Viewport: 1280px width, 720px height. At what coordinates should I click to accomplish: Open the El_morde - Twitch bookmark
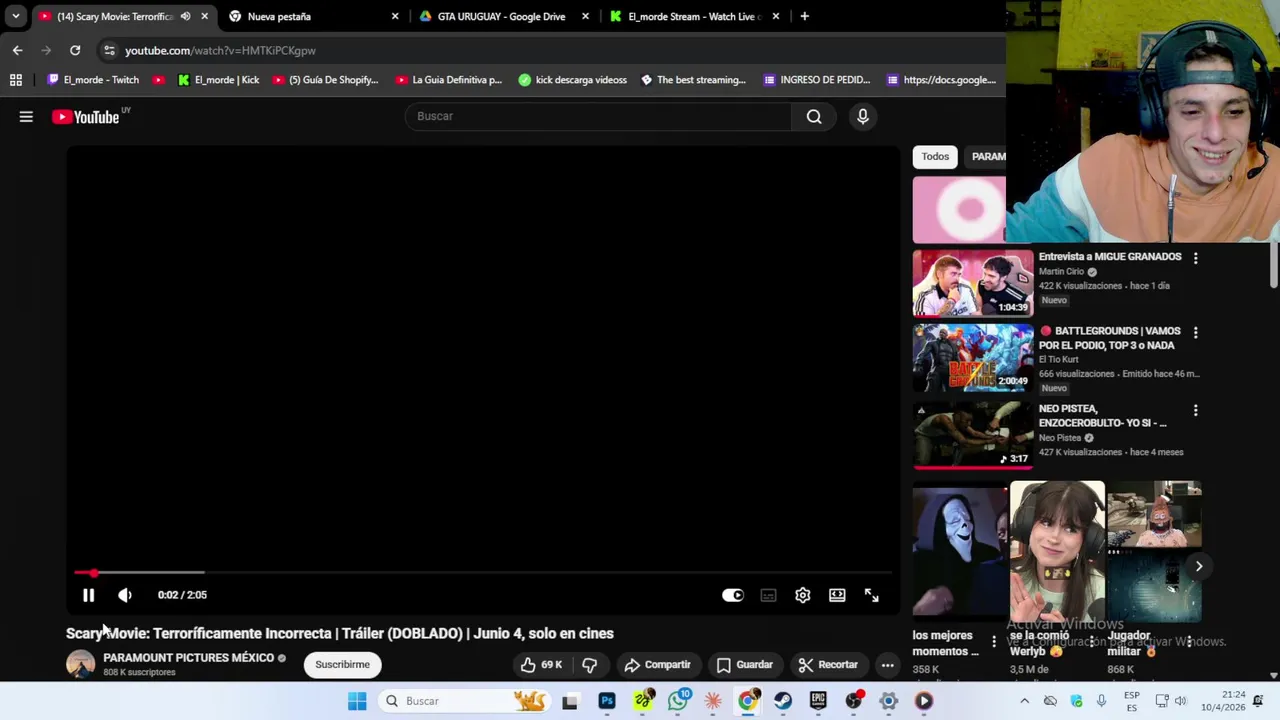[93, 80]
